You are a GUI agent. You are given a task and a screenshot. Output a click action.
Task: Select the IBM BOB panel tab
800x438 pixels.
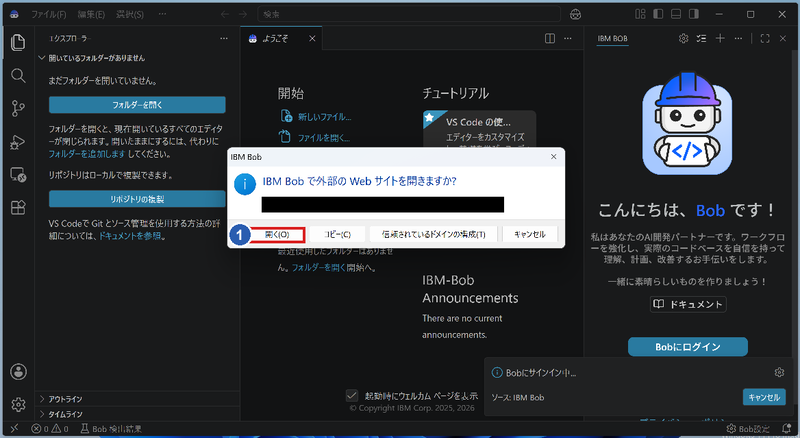point(612,38)
